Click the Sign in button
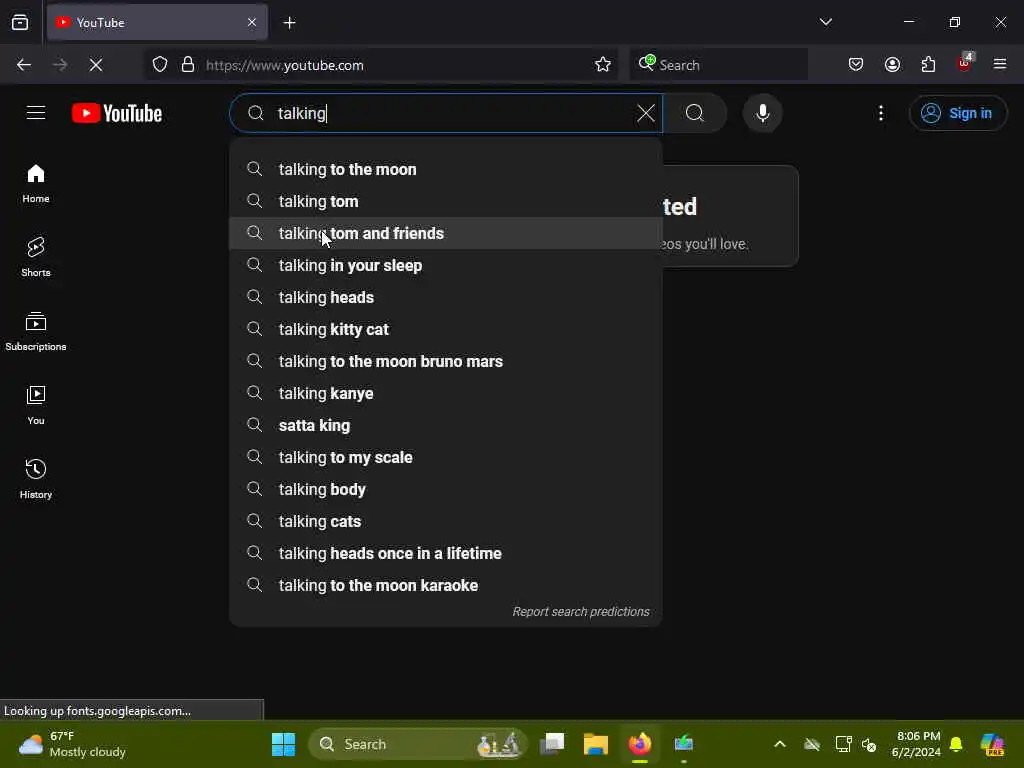 (x=957, y=113)
